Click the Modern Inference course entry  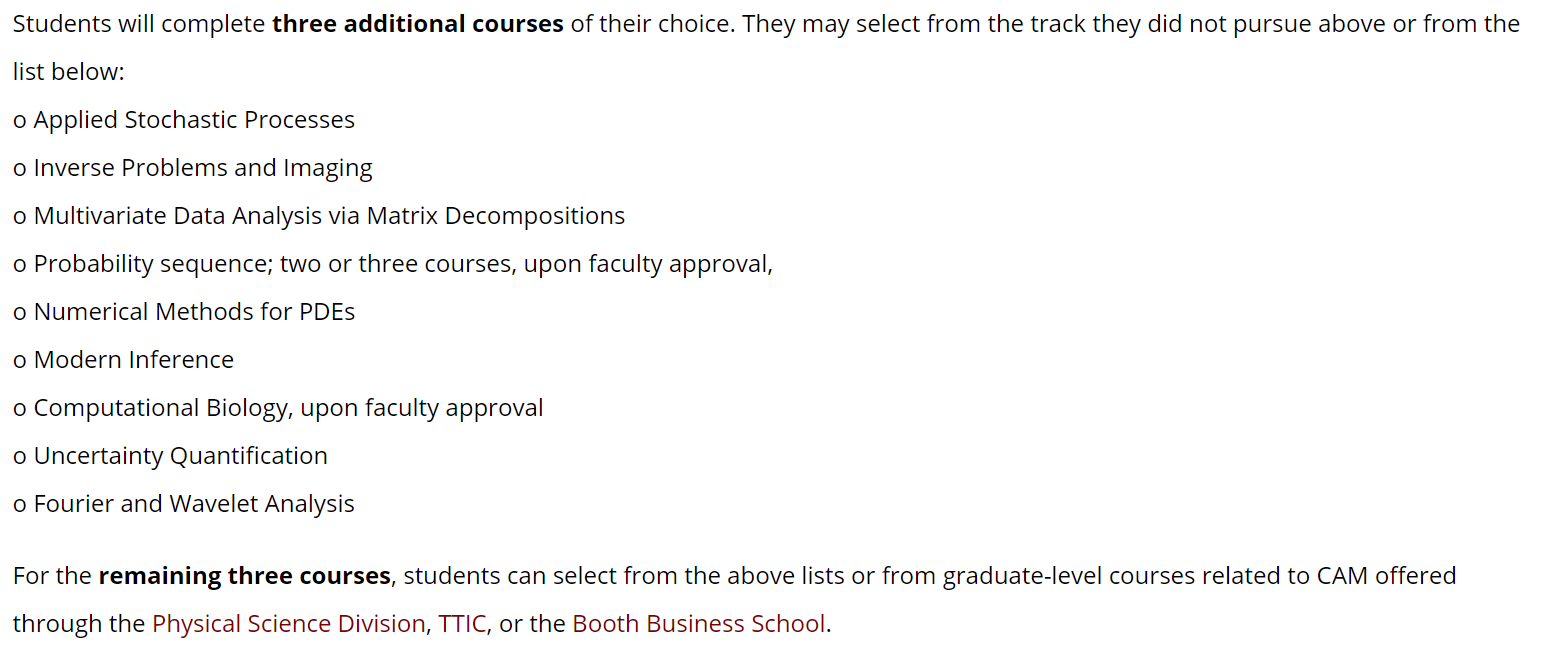[123, 360]
